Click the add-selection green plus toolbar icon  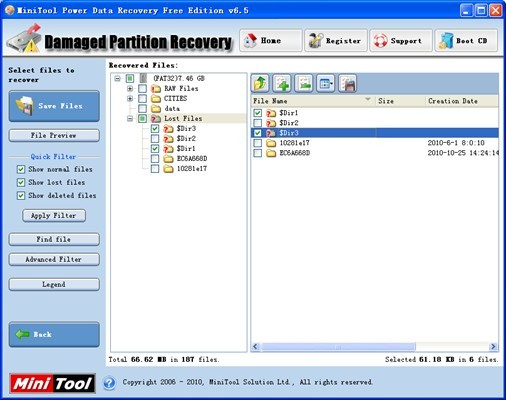click(x=282, y=83)
